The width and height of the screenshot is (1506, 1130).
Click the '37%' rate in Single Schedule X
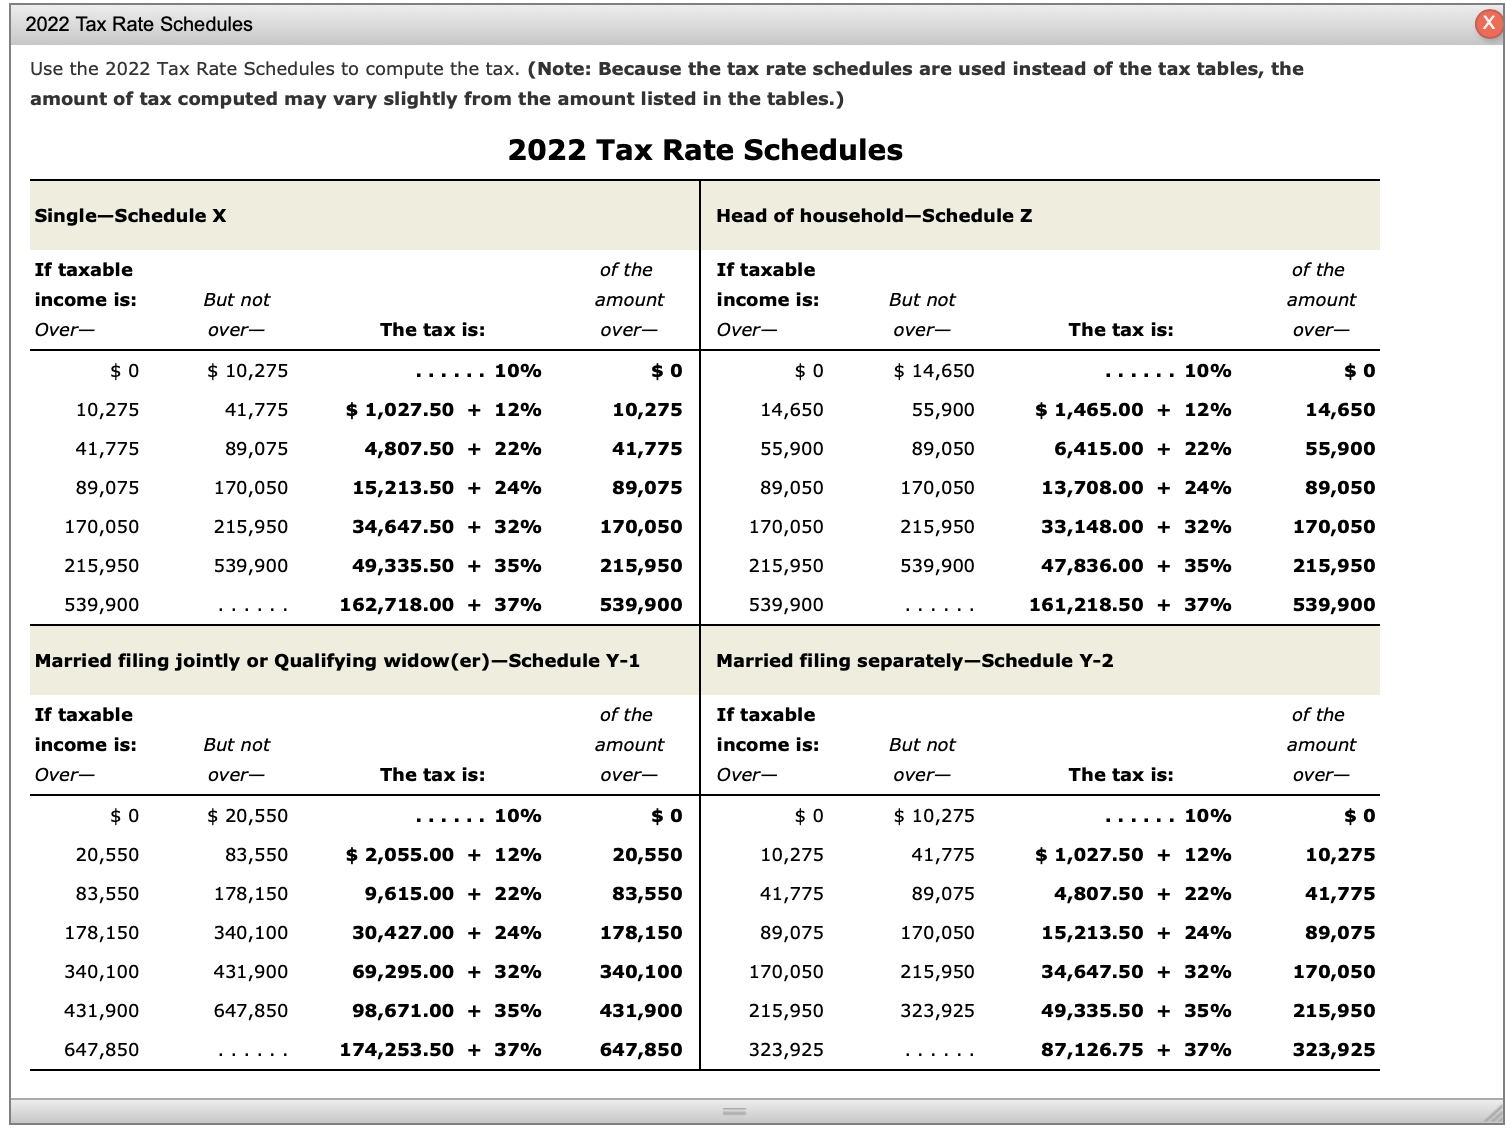pos(518,605)
